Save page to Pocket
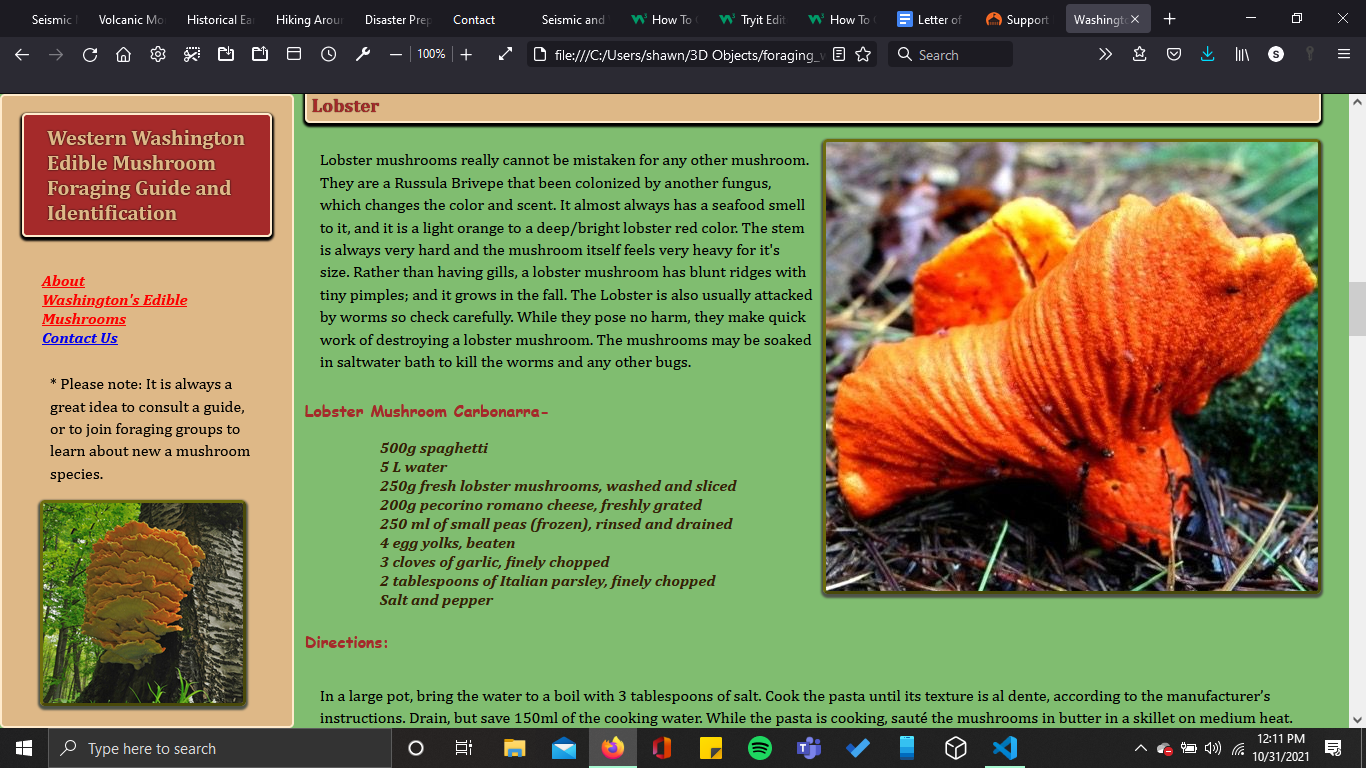 pos(1174,55)
